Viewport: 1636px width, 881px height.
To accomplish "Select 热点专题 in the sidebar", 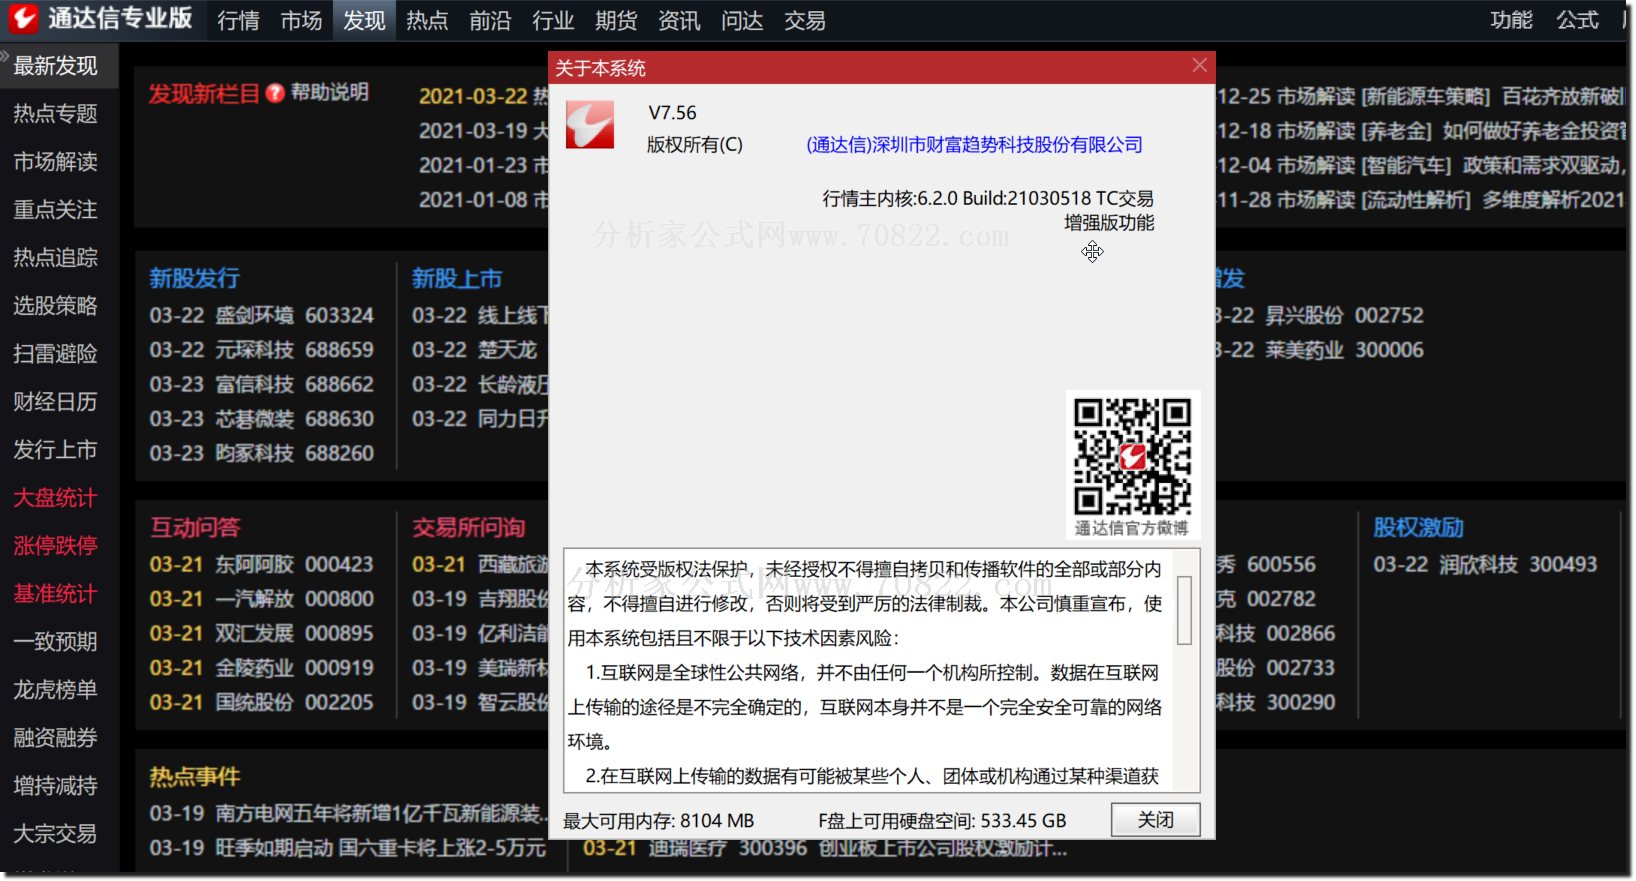I will pos(56,114).
